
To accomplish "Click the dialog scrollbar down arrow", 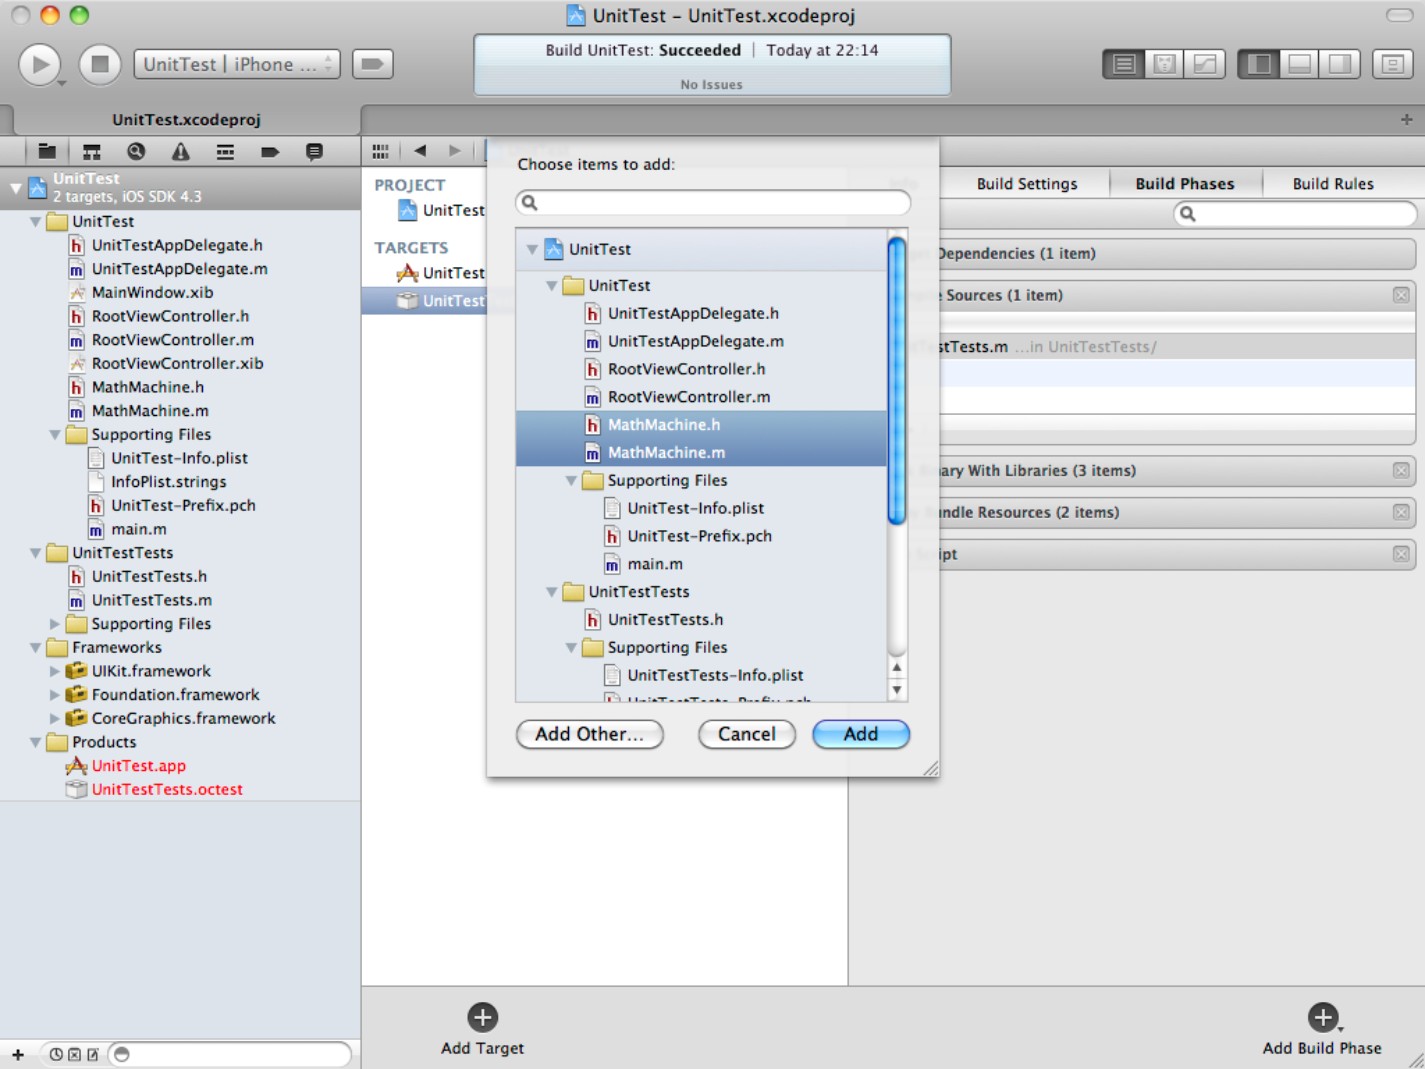I will click(x=897, y=690).
